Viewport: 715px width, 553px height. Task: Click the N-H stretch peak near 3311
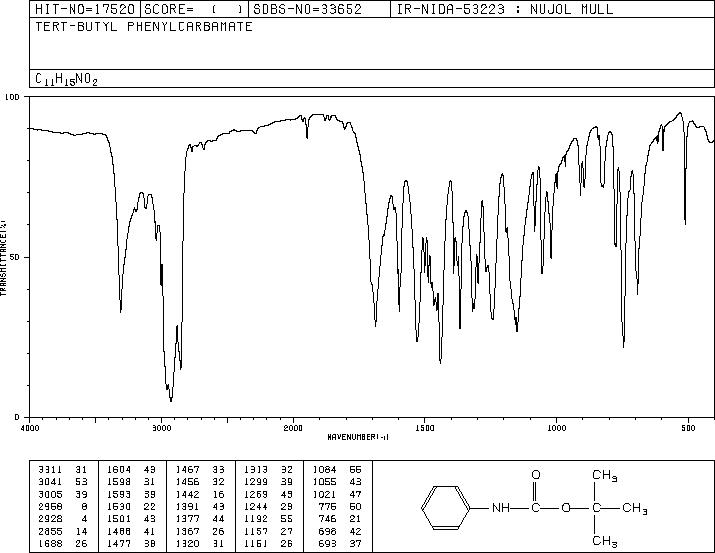[x=120, y=310]
